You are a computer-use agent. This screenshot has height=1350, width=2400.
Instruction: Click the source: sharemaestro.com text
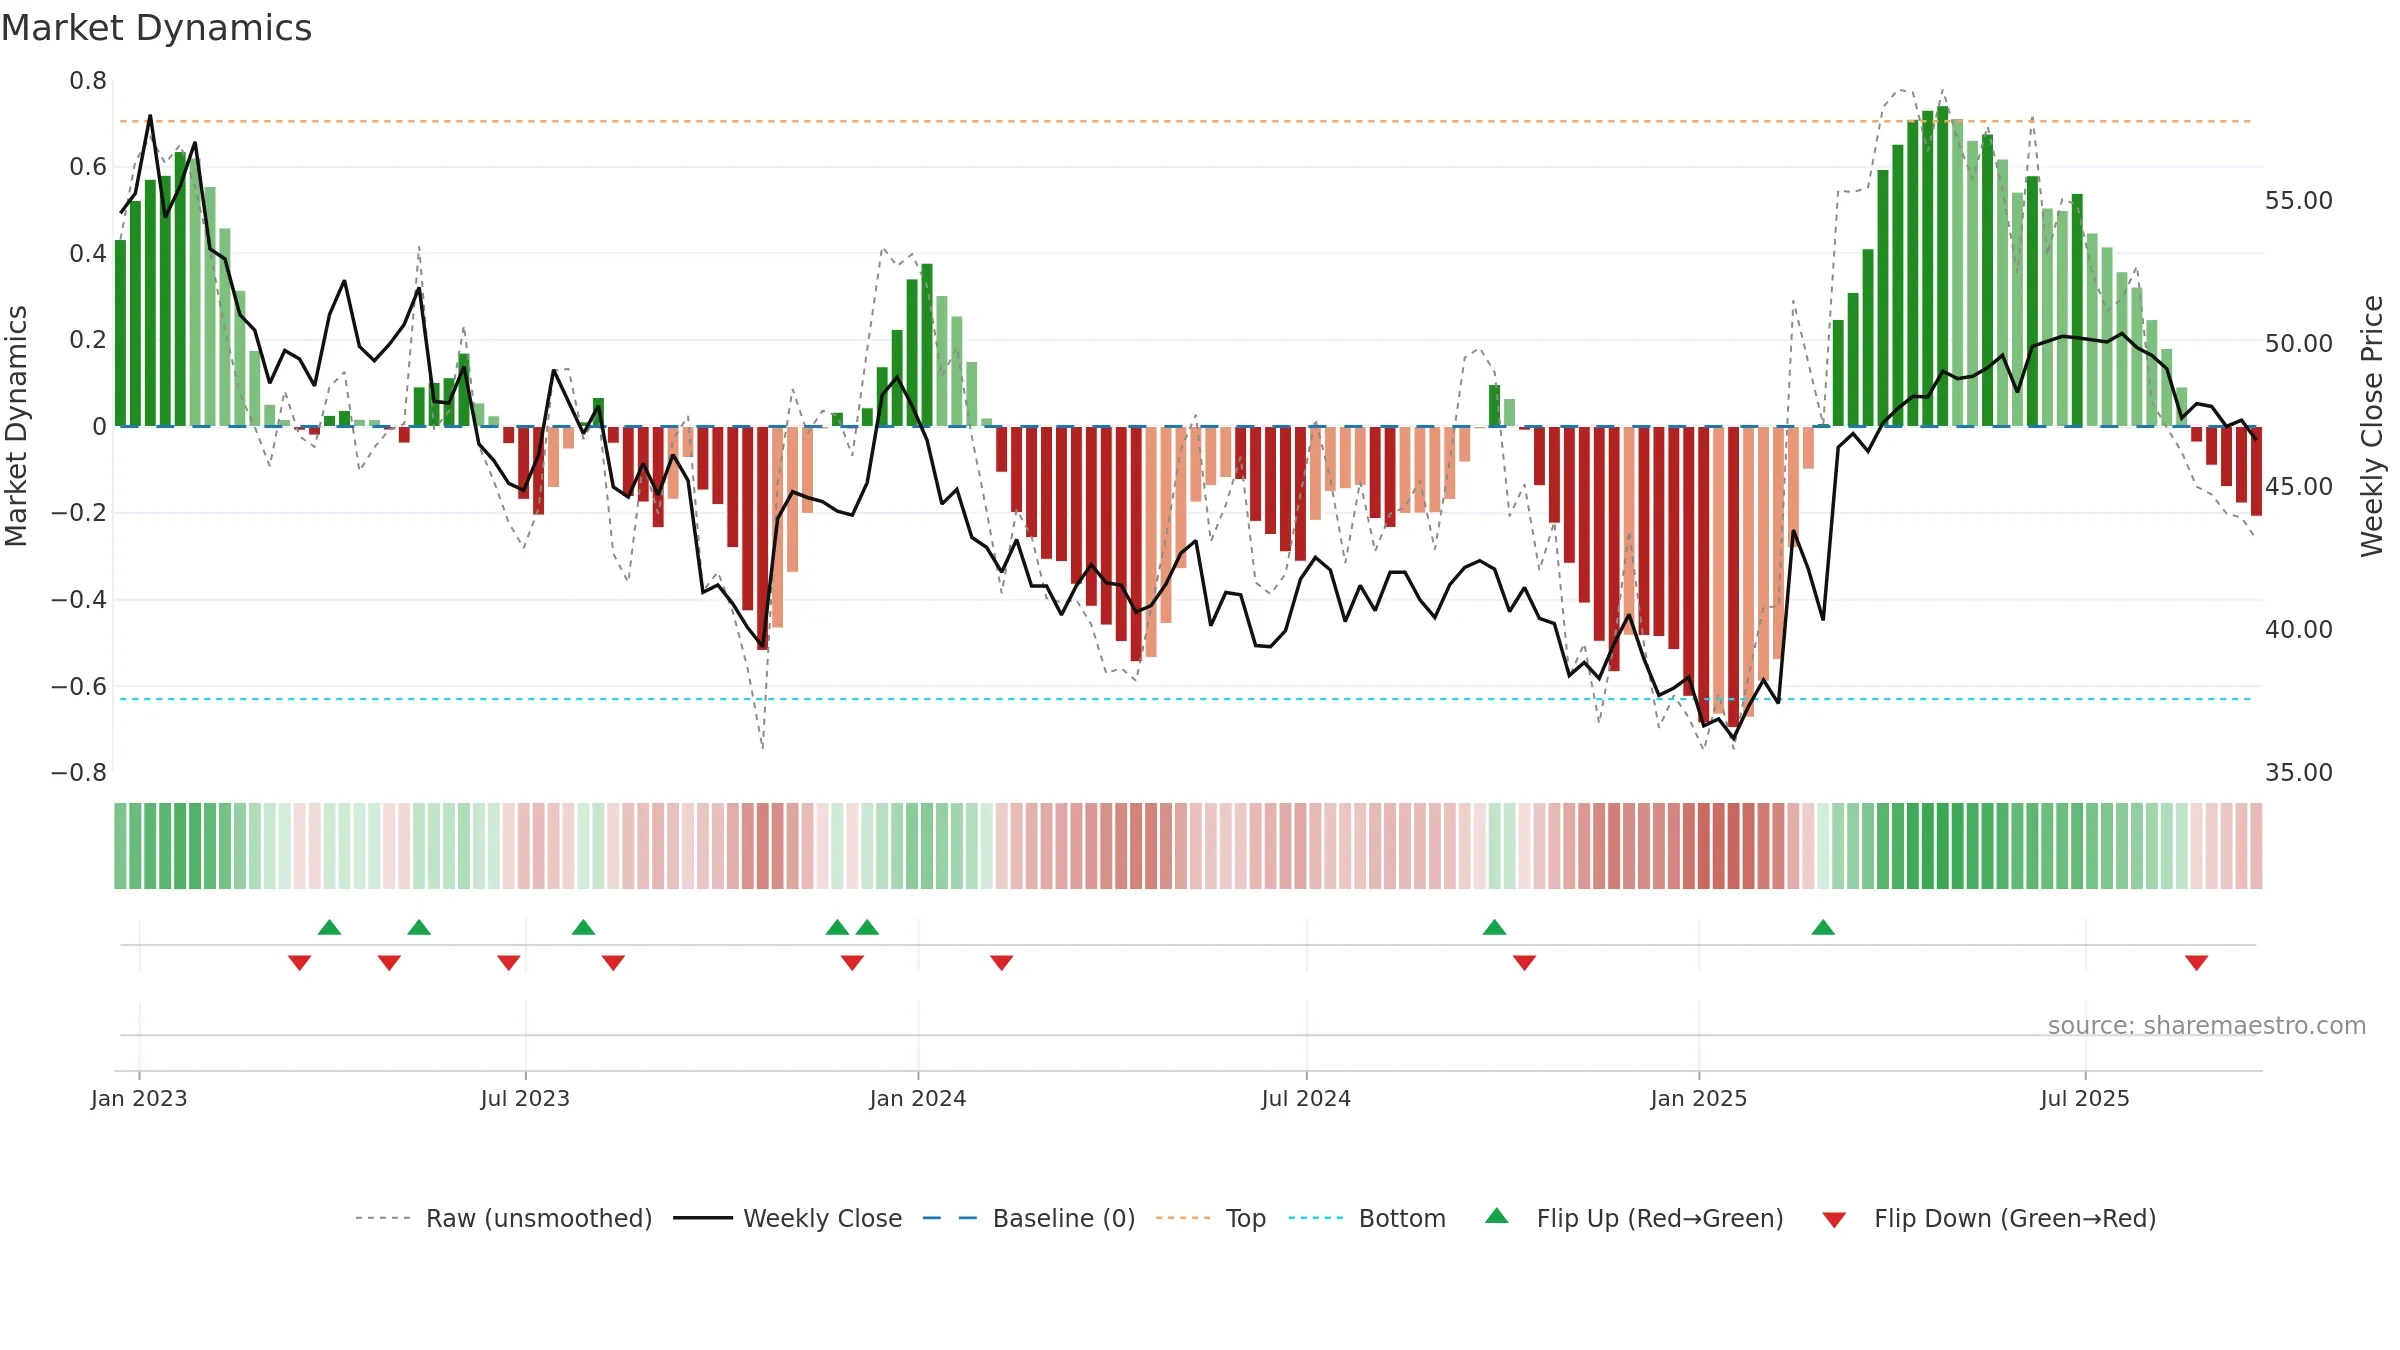(x=2207, y=1025)
